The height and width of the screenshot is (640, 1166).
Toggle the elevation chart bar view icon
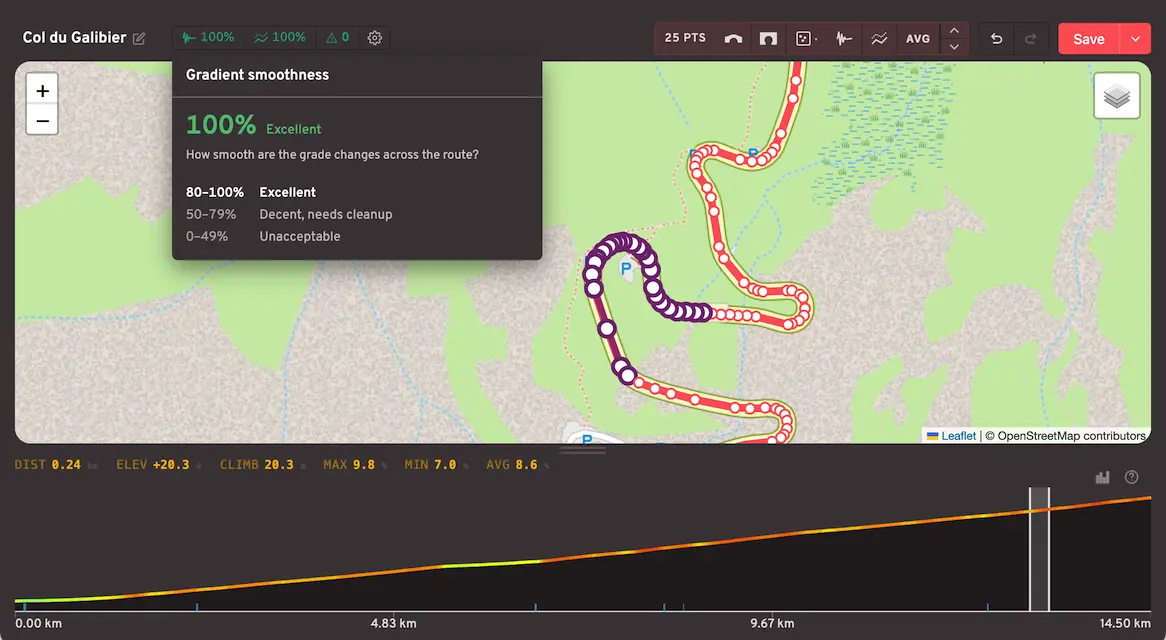pyautogui.click(x=1102, y=477)
